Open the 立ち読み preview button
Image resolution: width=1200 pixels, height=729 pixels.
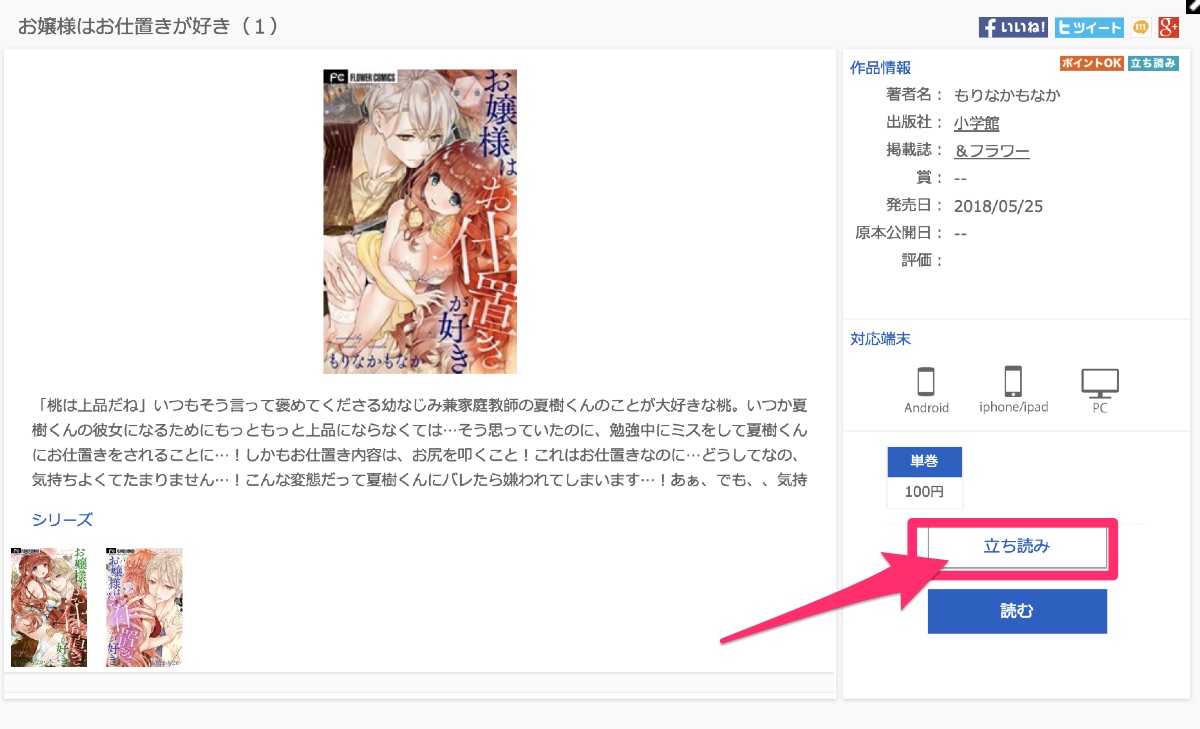point(1017,547)
